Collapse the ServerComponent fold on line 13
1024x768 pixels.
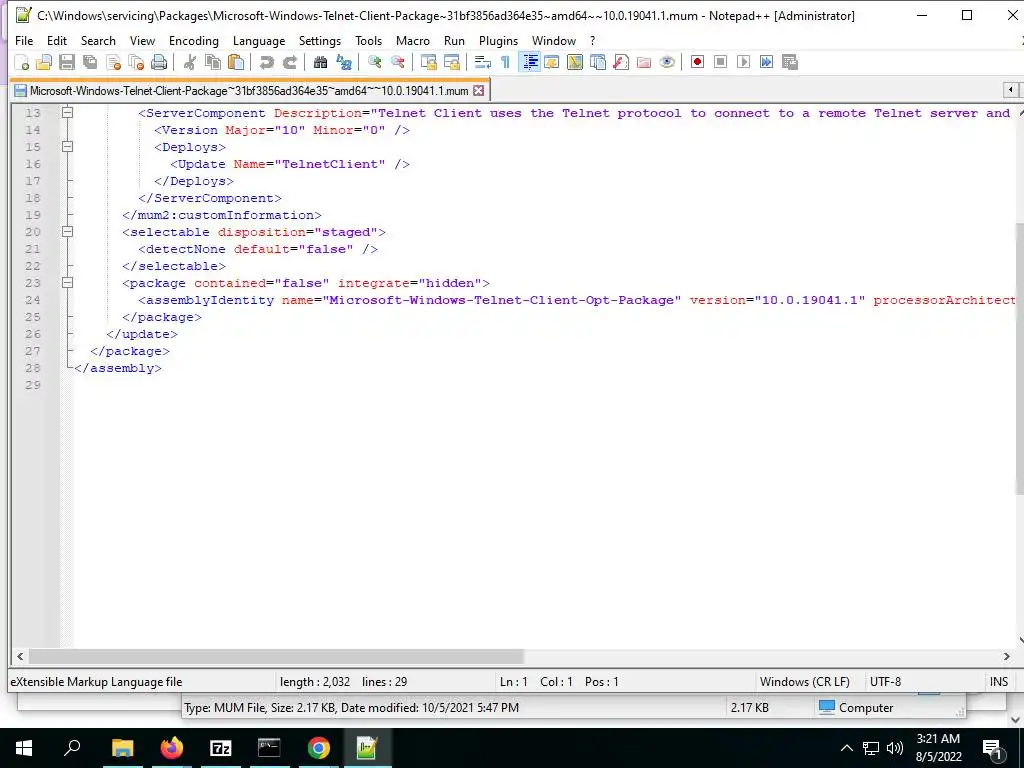(67, 112)
